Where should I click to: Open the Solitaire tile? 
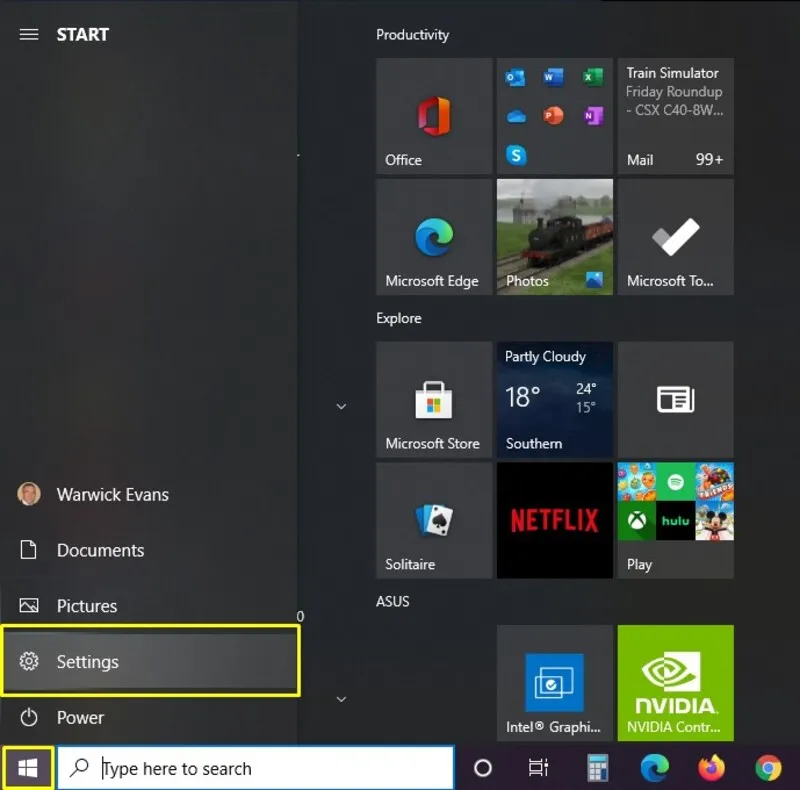[434, 521]
